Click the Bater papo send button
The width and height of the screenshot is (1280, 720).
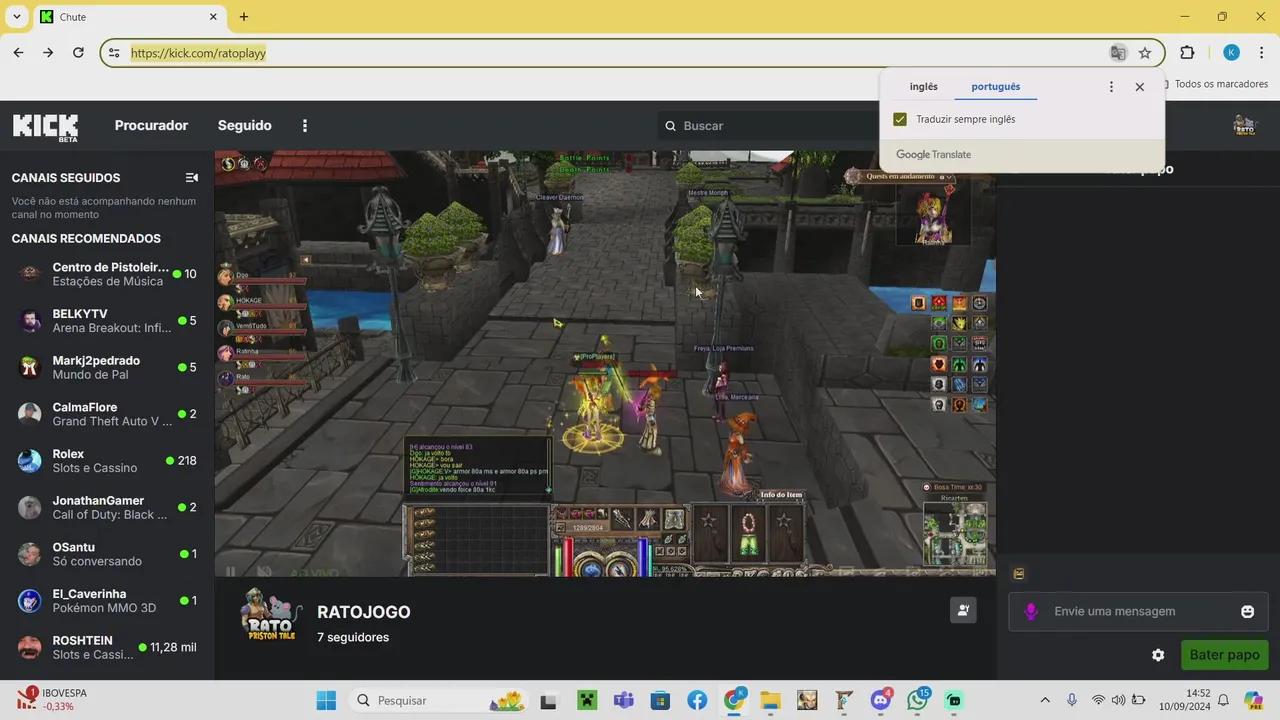coord(1224,655)
